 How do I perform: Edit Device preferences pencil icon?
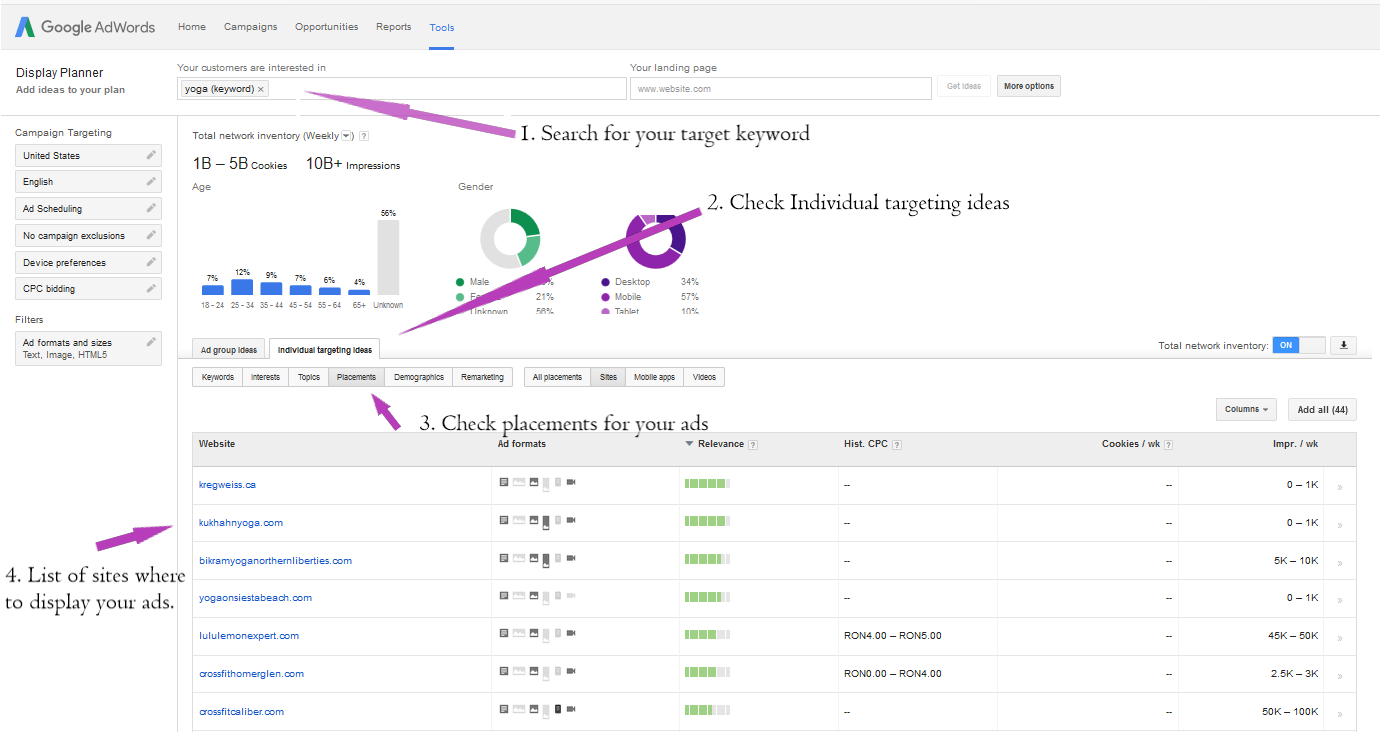150,262
